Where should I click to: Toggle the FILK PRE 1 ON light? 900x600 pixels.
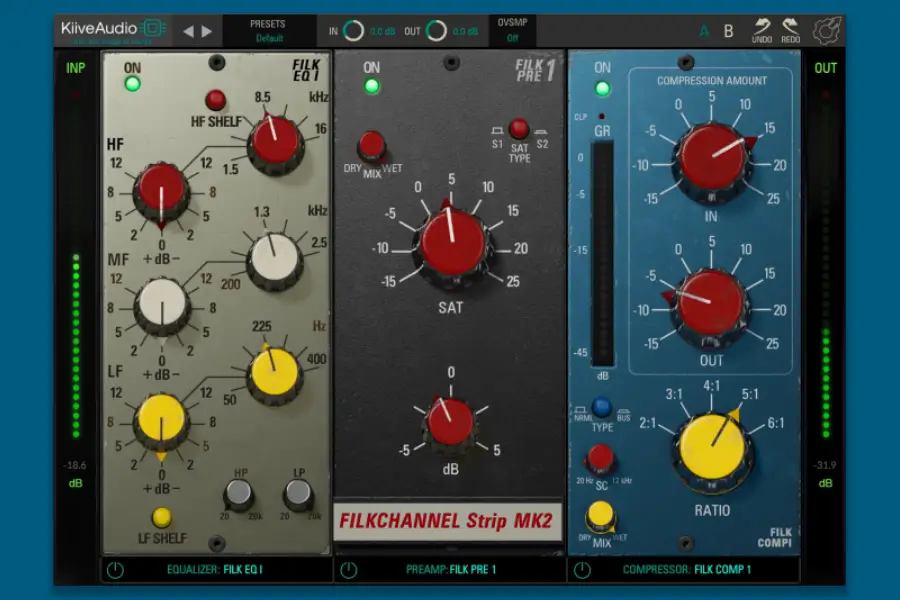[x=372, y=87]
